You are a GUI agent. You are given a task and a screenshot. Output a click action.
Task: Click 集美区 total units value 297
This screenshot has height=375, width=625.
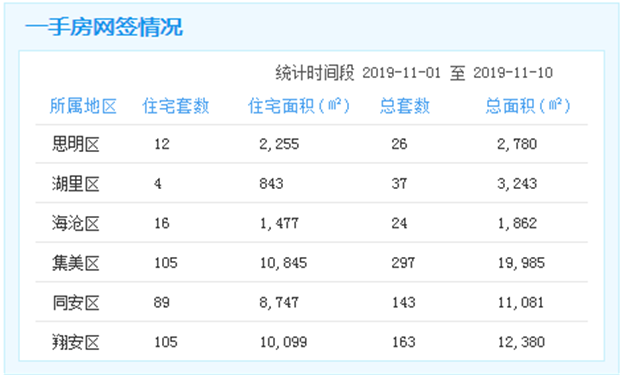(x=403, y=263)
